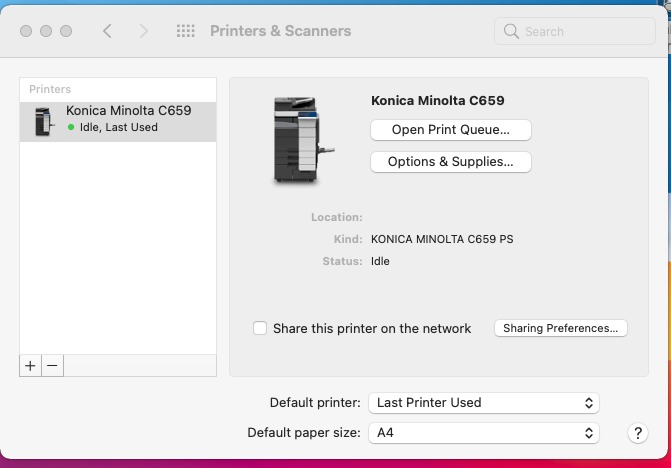Open the help question mark button

pos(637,433)
